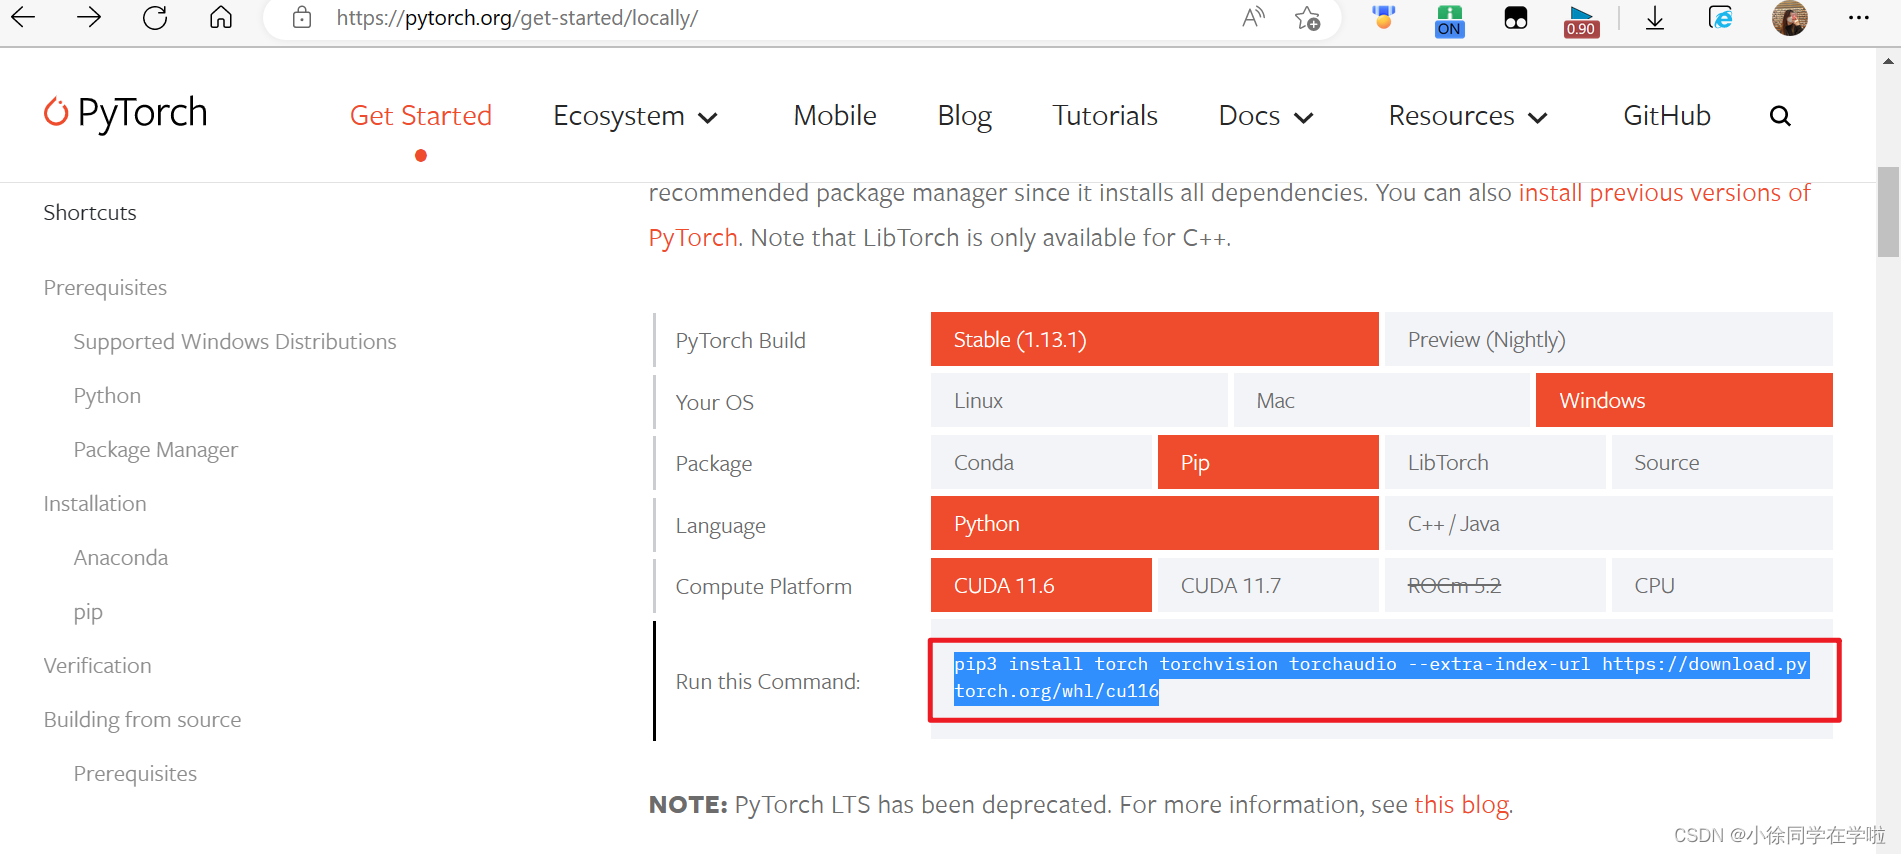Select the Stable (1.13.1) build option
1901x854 pixels.
pyautogui.click(x=1155, y=339)
